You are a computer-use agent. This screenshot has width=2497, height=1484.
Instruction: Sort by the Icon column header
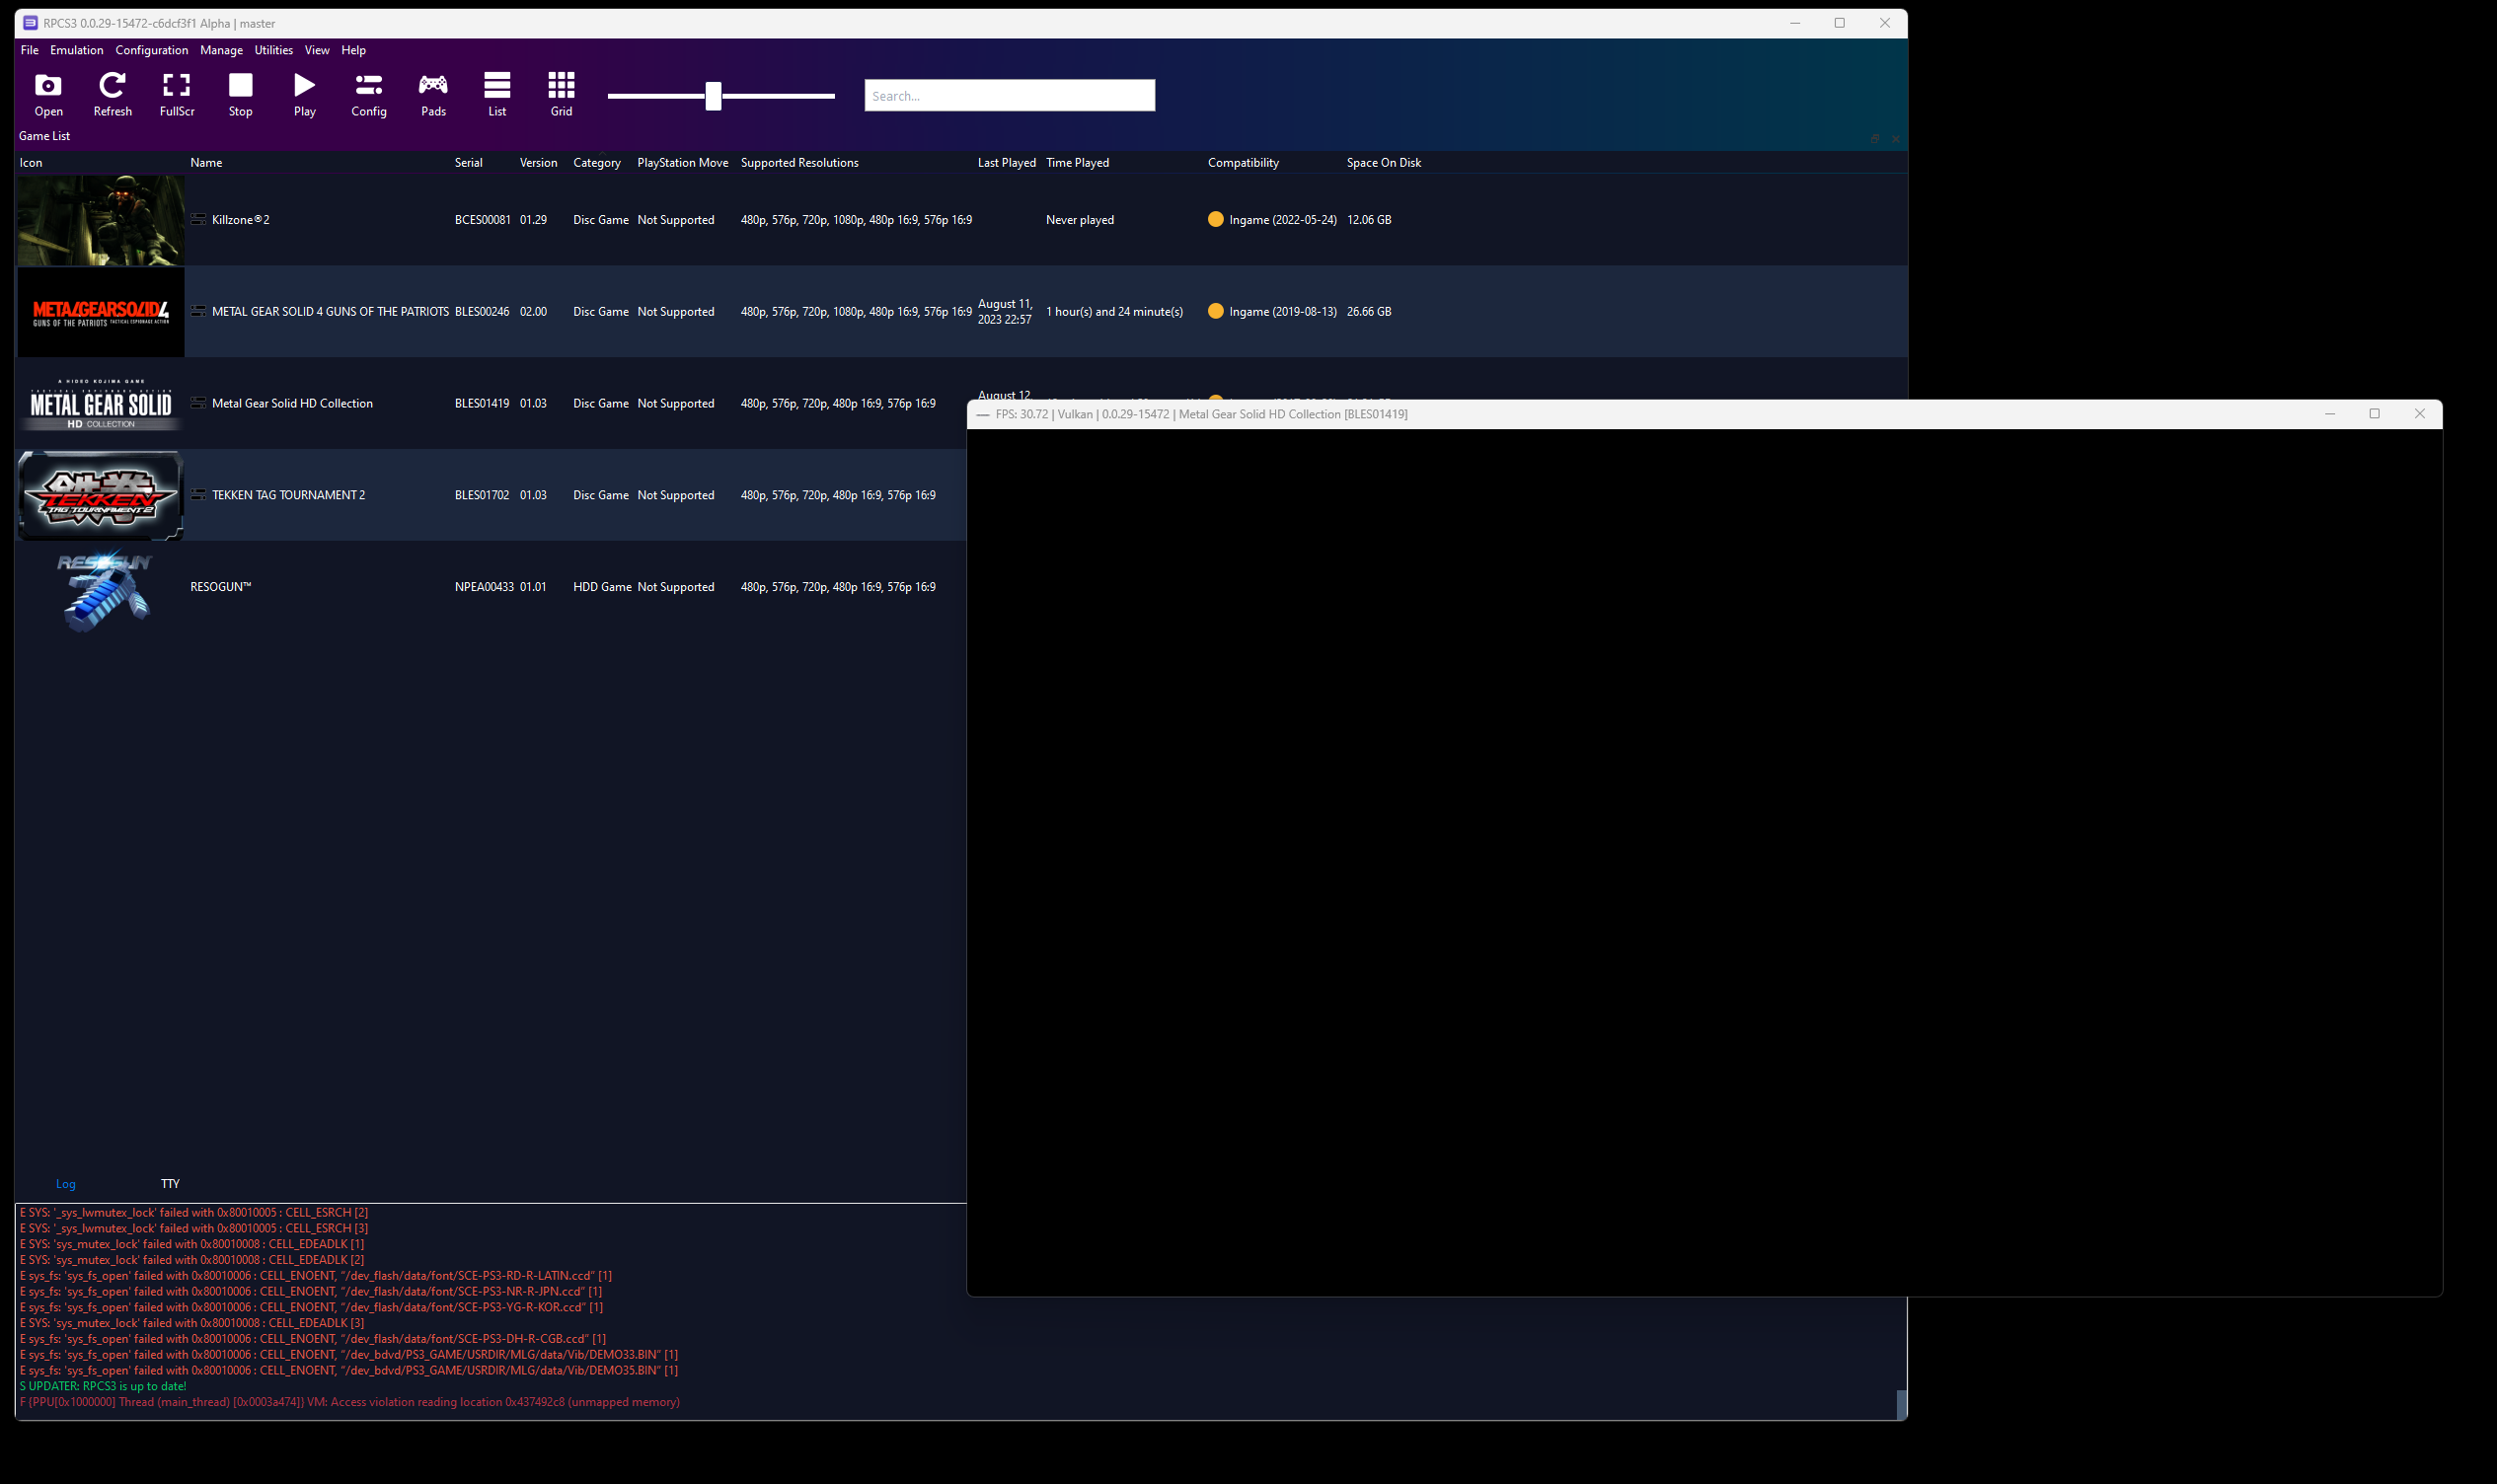[x=31, y=163]
